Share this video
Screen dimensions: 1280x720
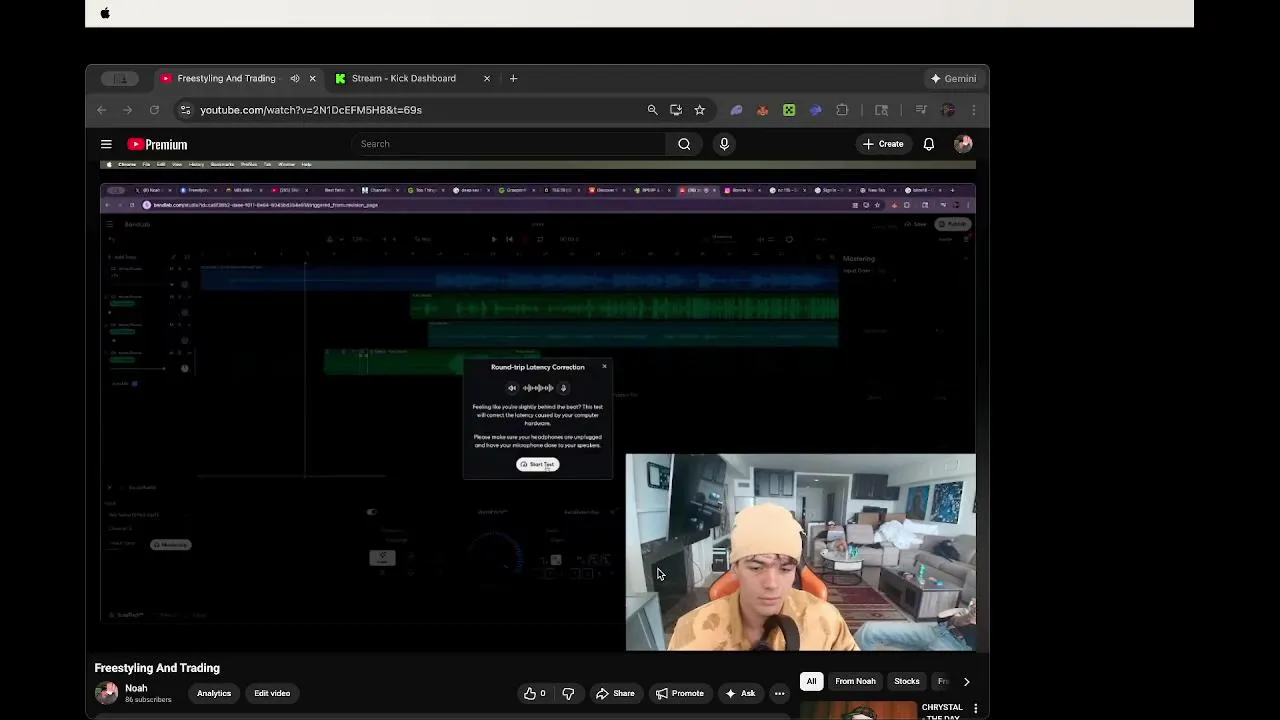click(x=615, y=693)
